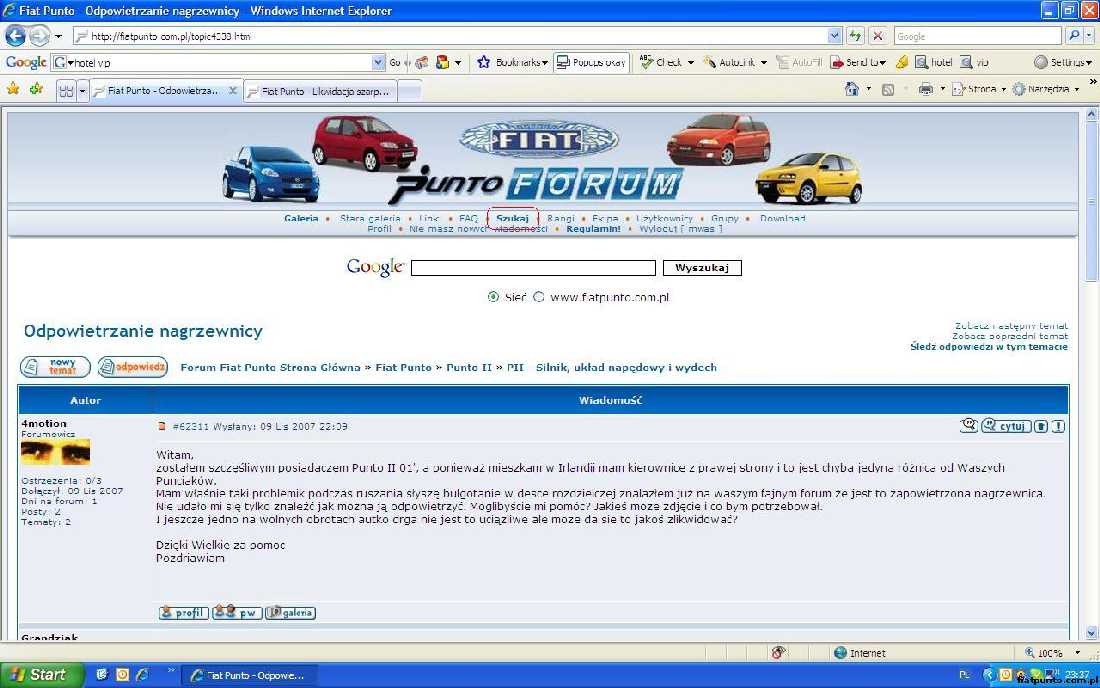Click the report post exclamation icon
This screenshot has width=1100, height=688.
coord(1058,426)
